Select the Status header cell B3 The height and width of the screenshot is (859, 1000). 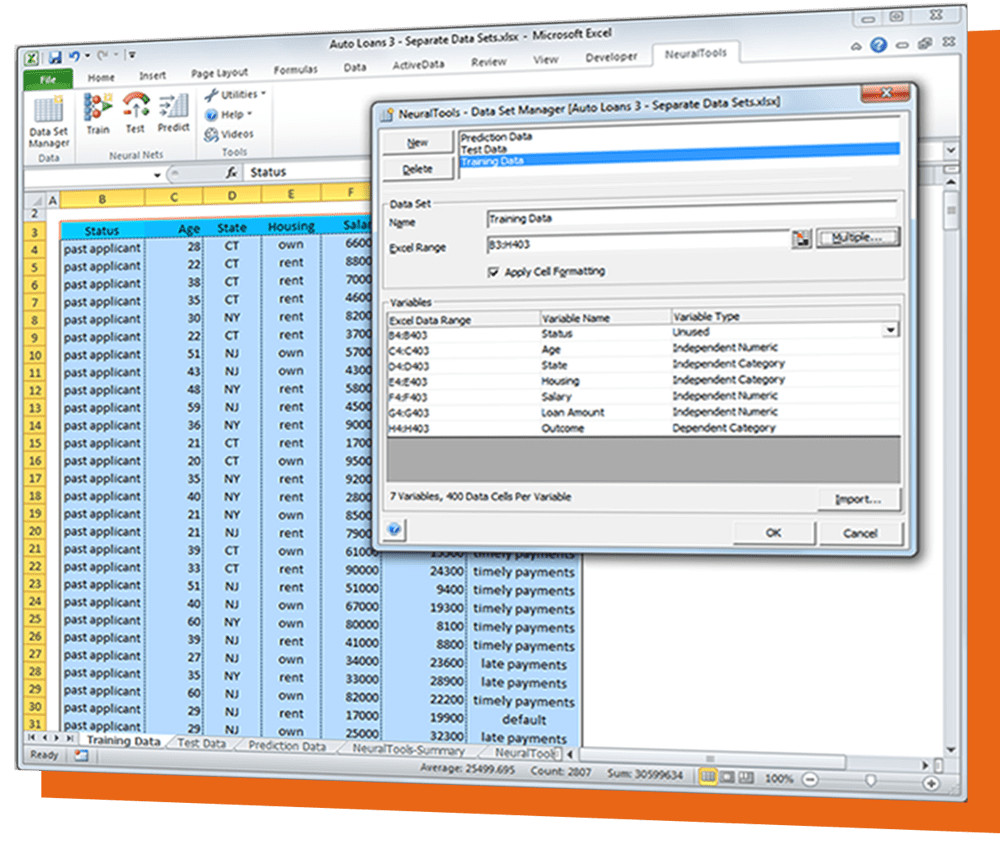[102, 230]
